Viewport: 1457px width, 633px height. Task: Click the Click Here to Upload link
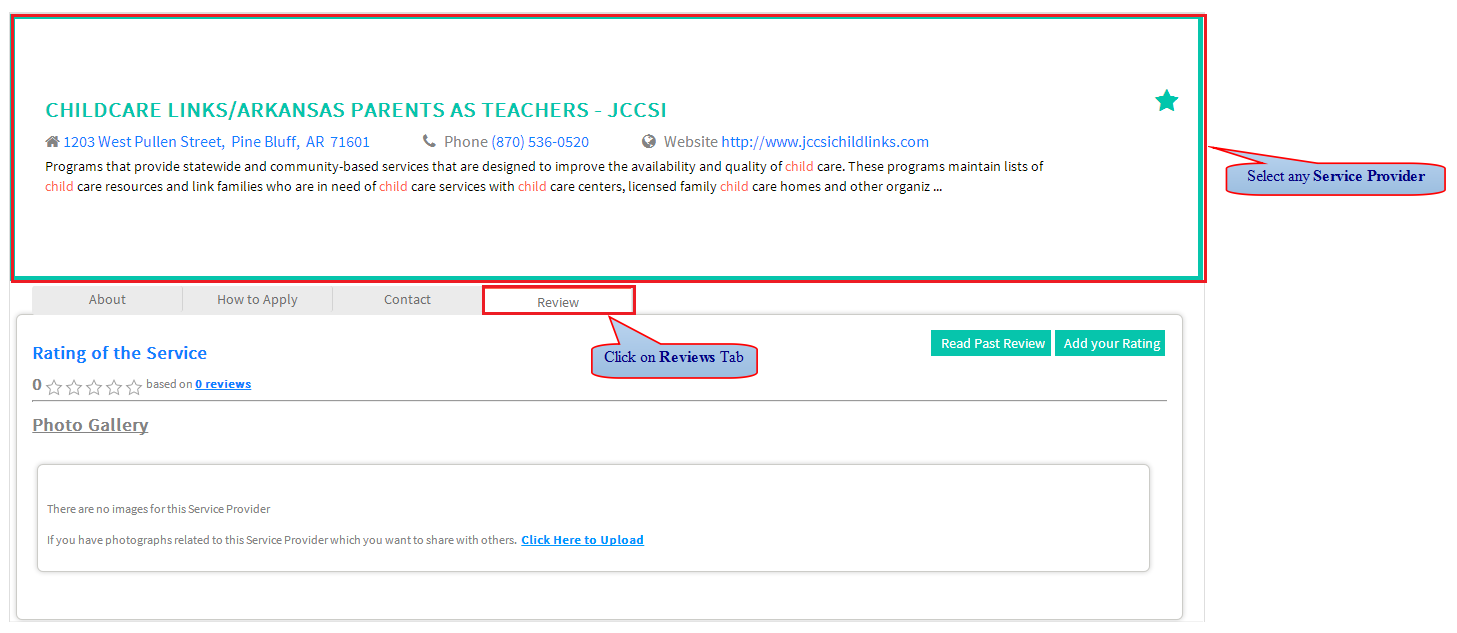pos(582,540)
